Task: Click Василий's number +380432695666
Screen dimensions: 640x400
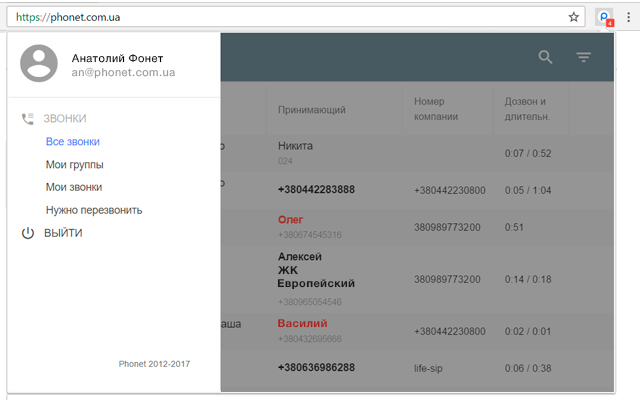Action: tap(310, 339)
